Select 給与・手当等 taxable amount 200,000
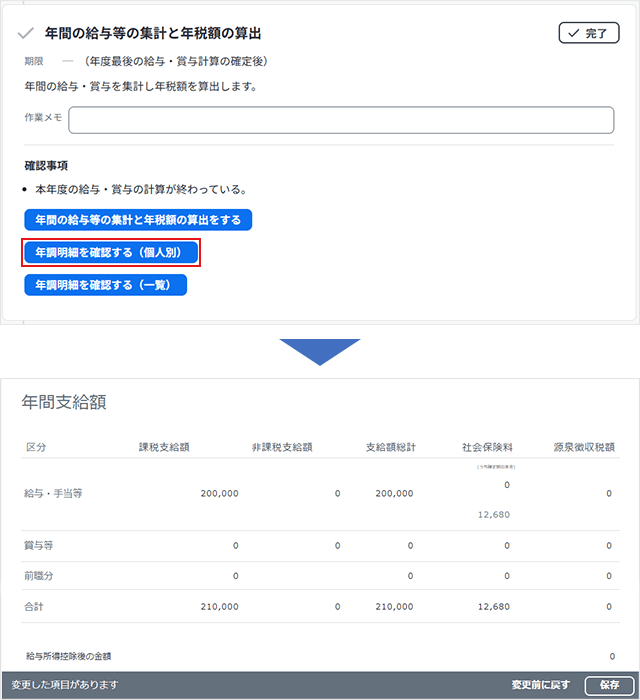 [x=218, y=494]
